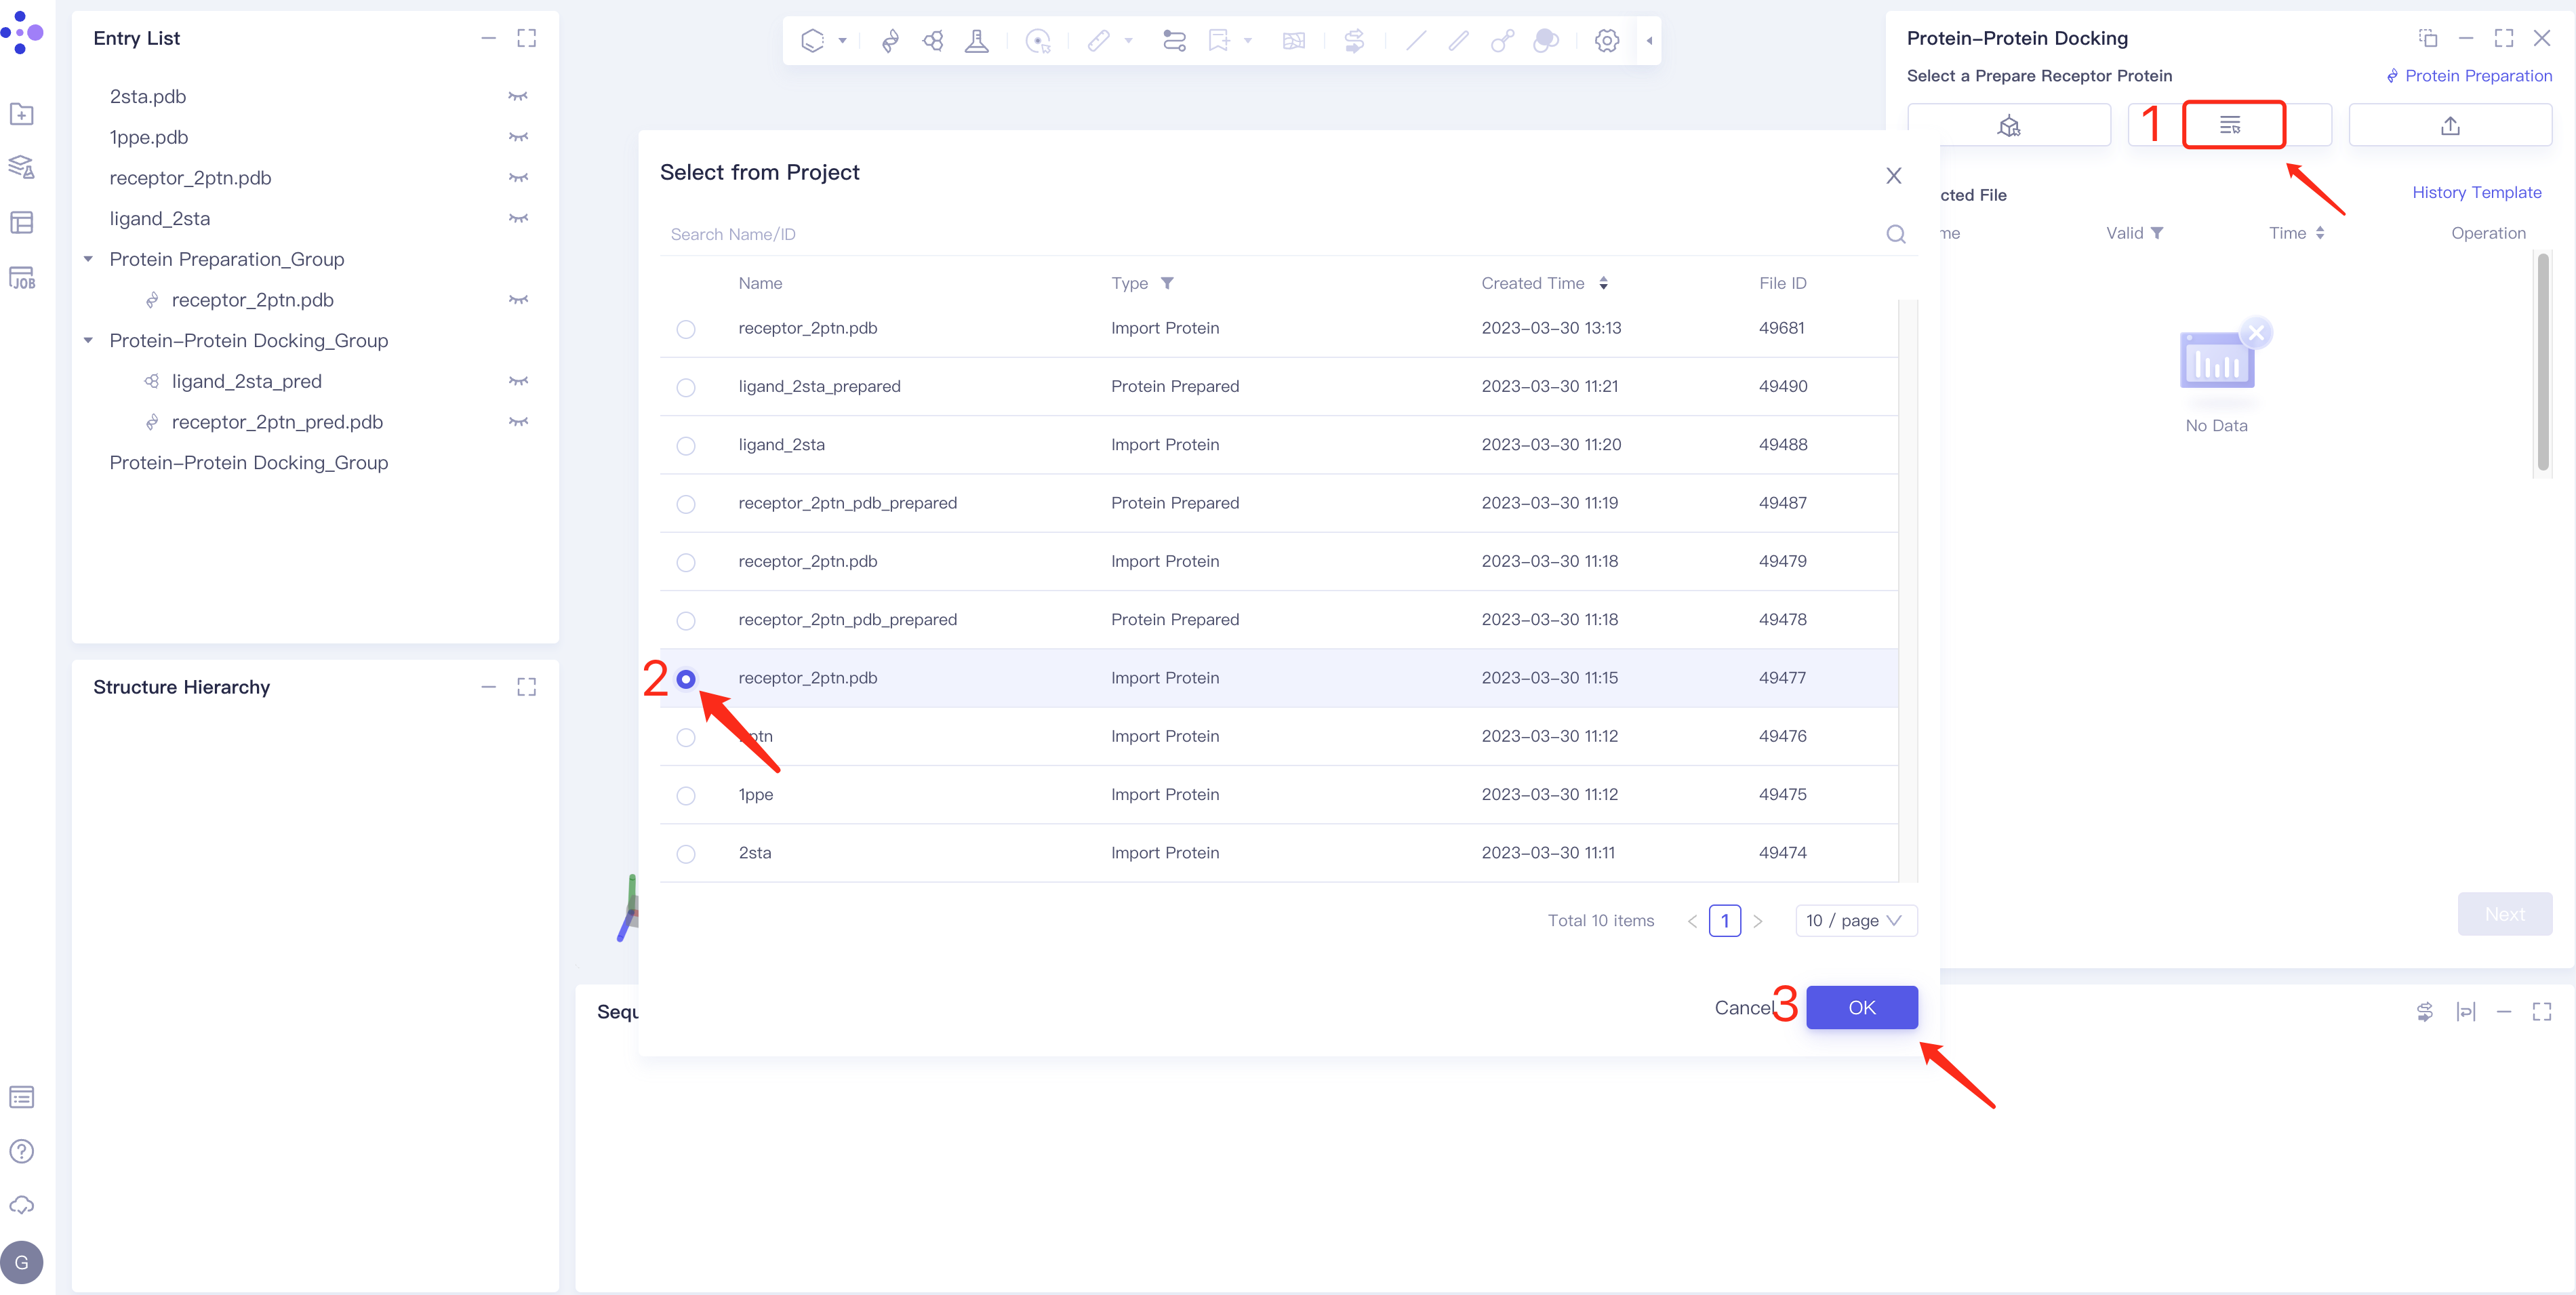Viewport: 2576px width, 1295px height.
Task: Click the add file icon in sidebar
Action: point(22,114)
